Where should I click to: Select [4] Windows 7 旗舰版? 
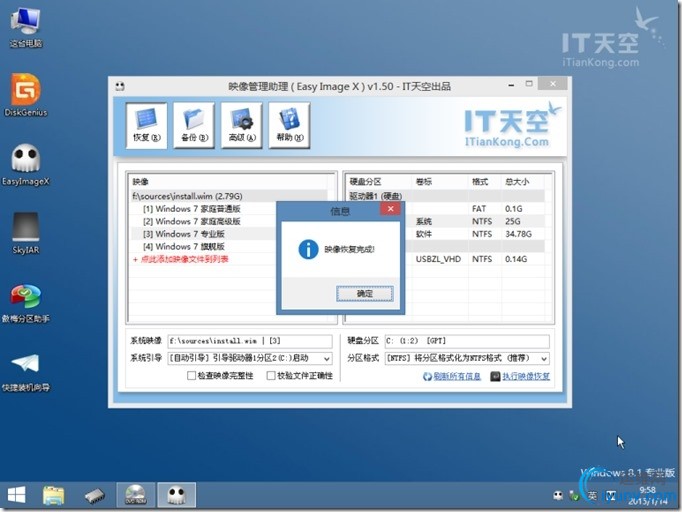pyautogui.click(x=184, y=247)
